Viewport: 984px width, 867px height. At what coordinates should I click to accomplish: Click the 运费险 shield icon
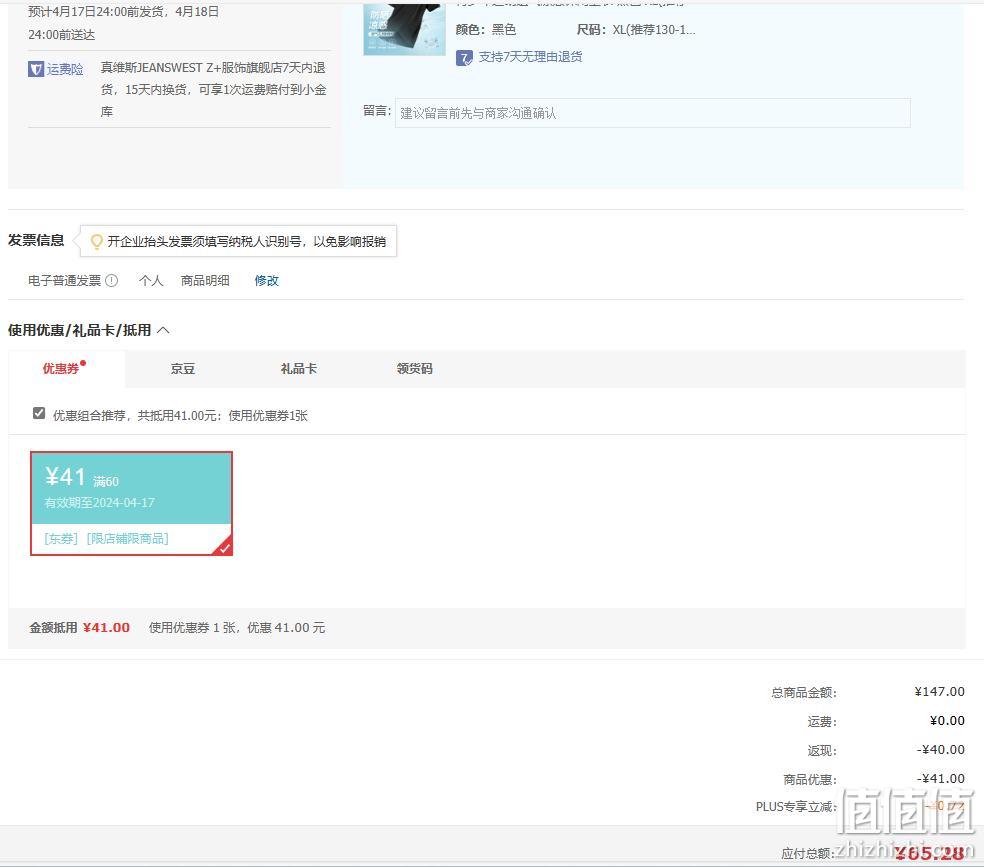[x=36, y=69]
